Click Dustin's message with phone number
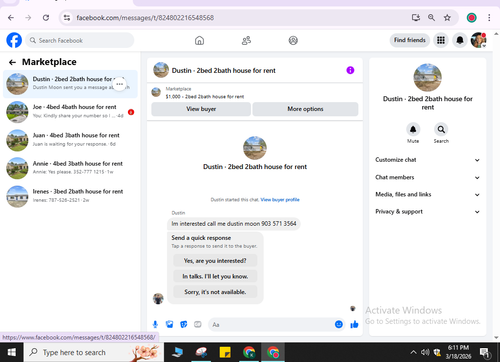 pyautogui.click(x=234, y=224)
